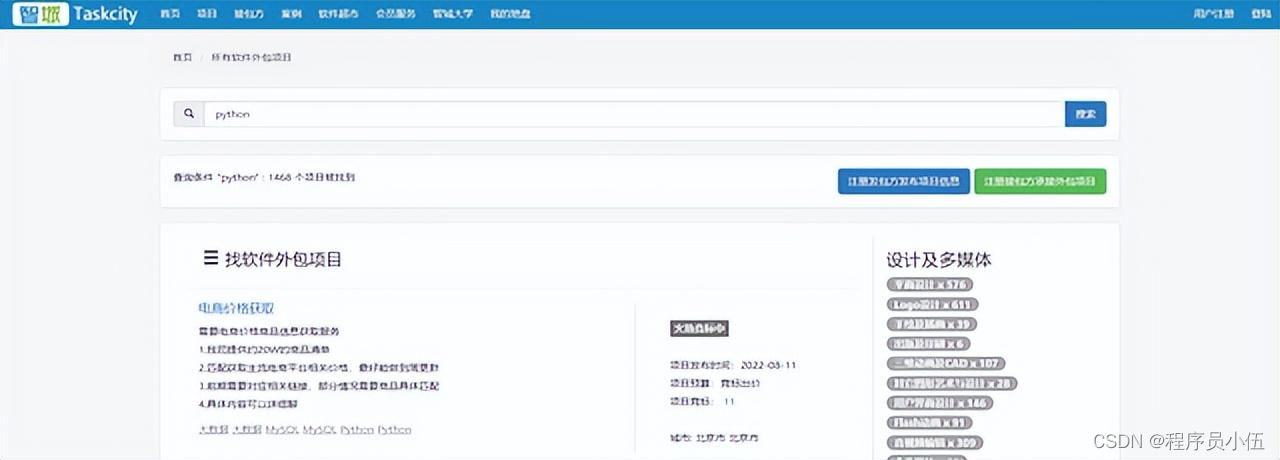
Task: Select the category tag with count 146
Action: pos(939,403)
